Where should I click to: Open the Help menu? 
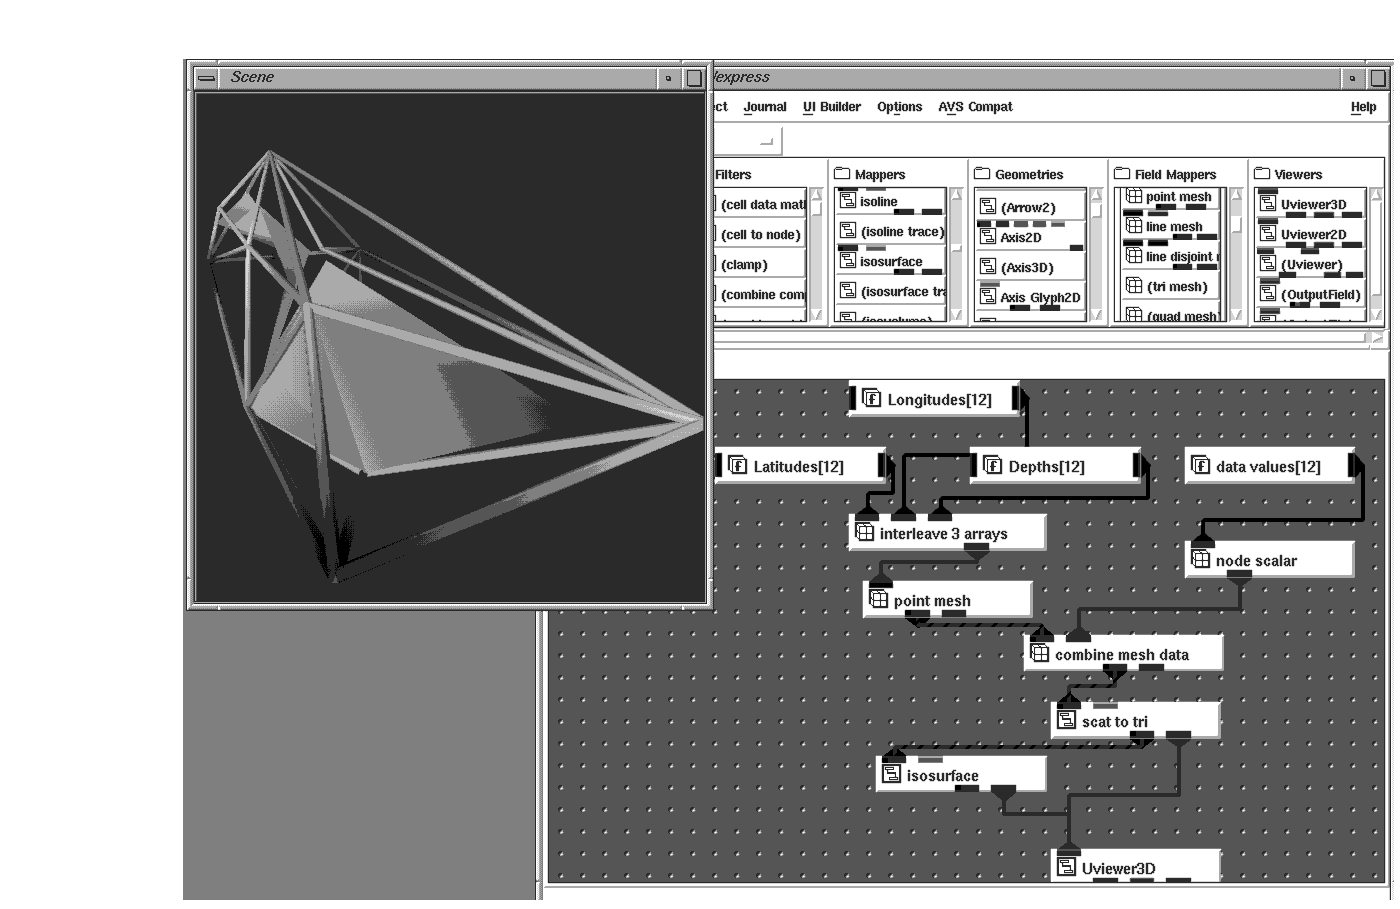pos(1362,107)
